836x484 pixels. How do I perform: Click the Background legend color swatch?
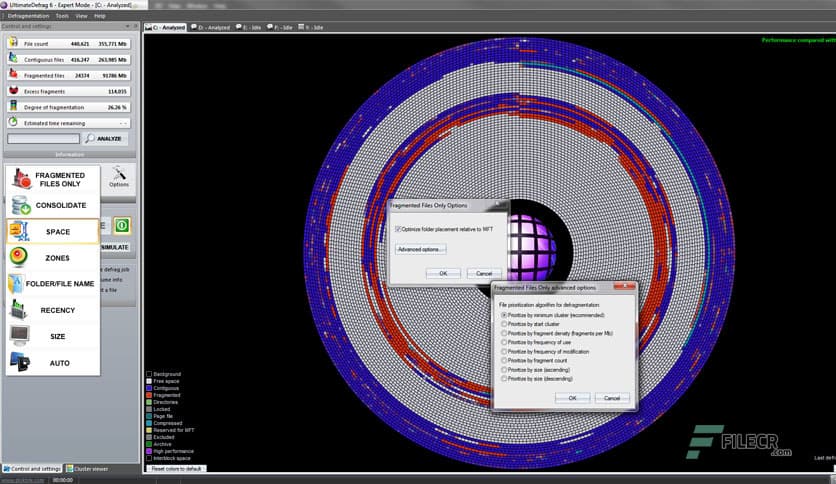(x=149, y=374)
